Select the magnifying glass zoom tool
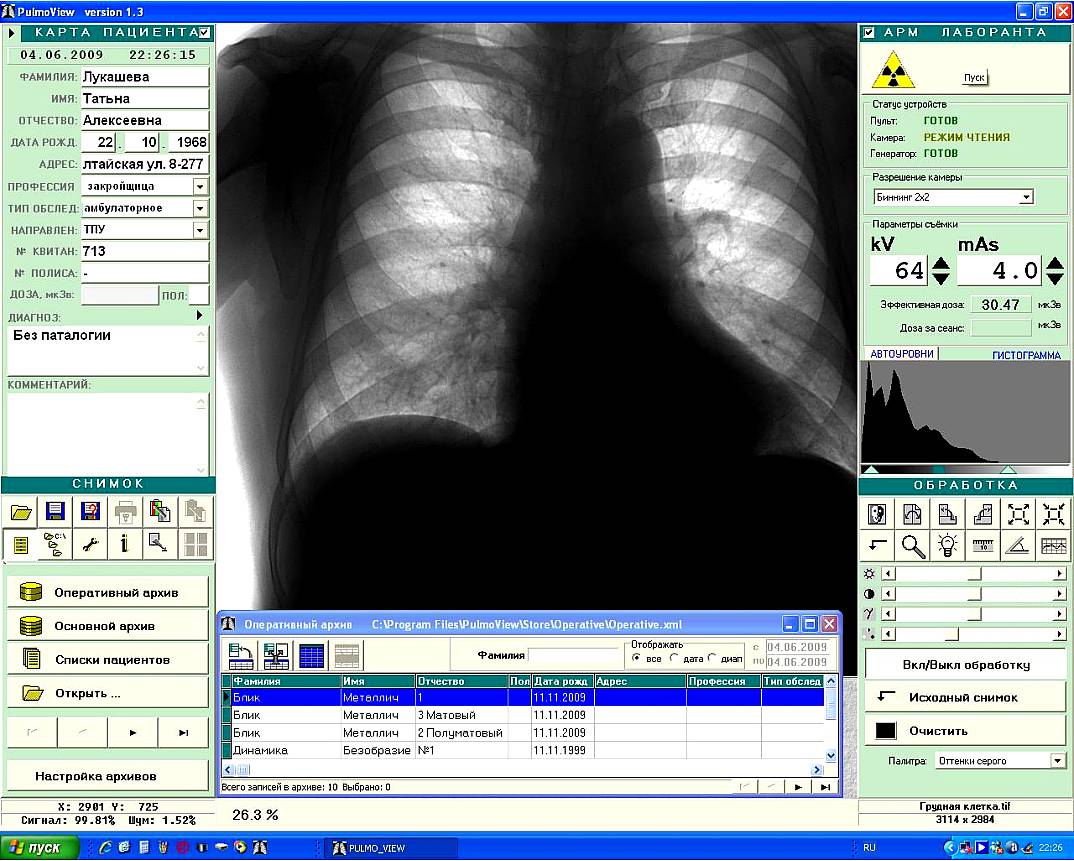 click(x=912, y=546)
